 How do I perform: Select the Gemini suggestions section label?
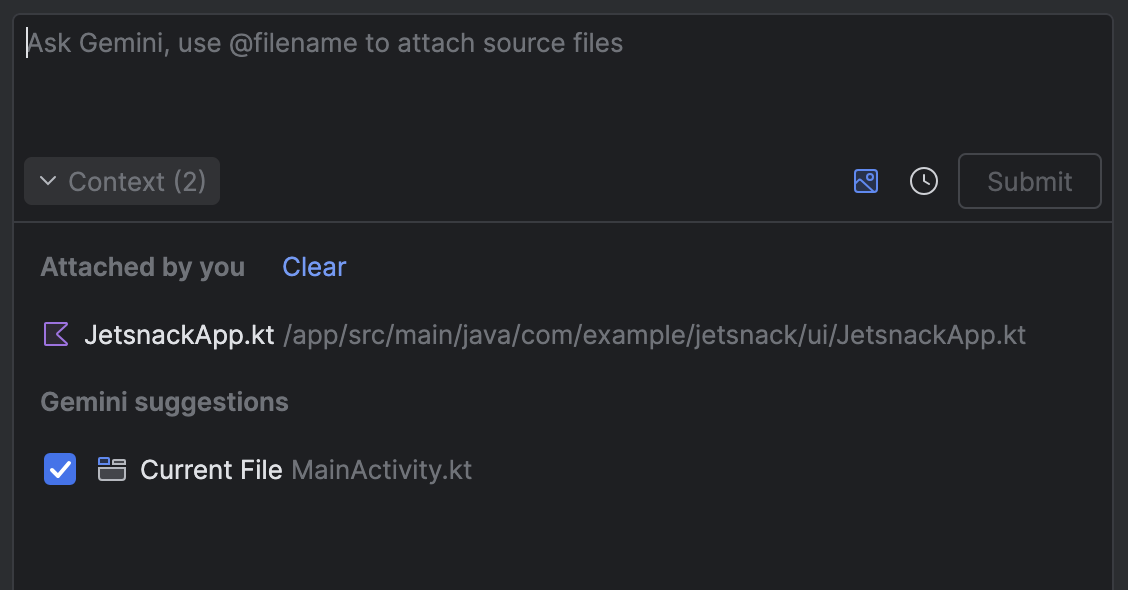click(164, 401)
